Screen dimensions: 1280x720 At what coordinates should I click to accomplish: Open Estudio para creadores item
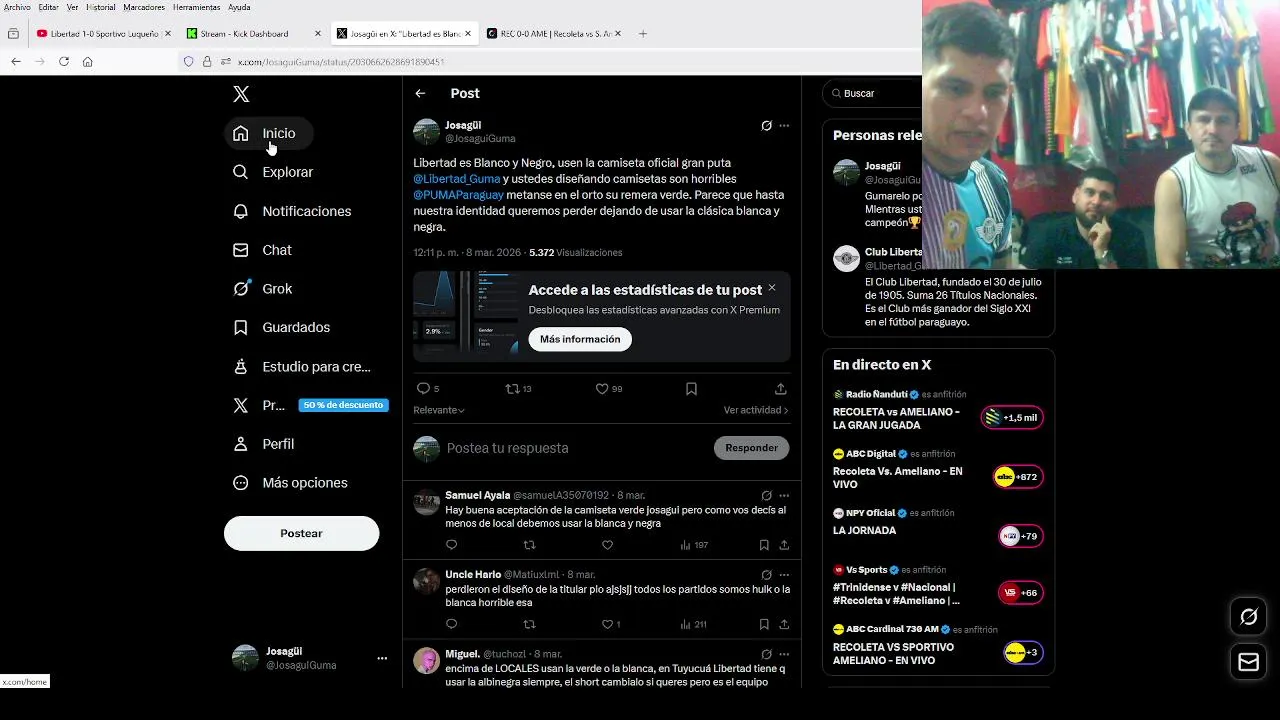tap(303, 366)
